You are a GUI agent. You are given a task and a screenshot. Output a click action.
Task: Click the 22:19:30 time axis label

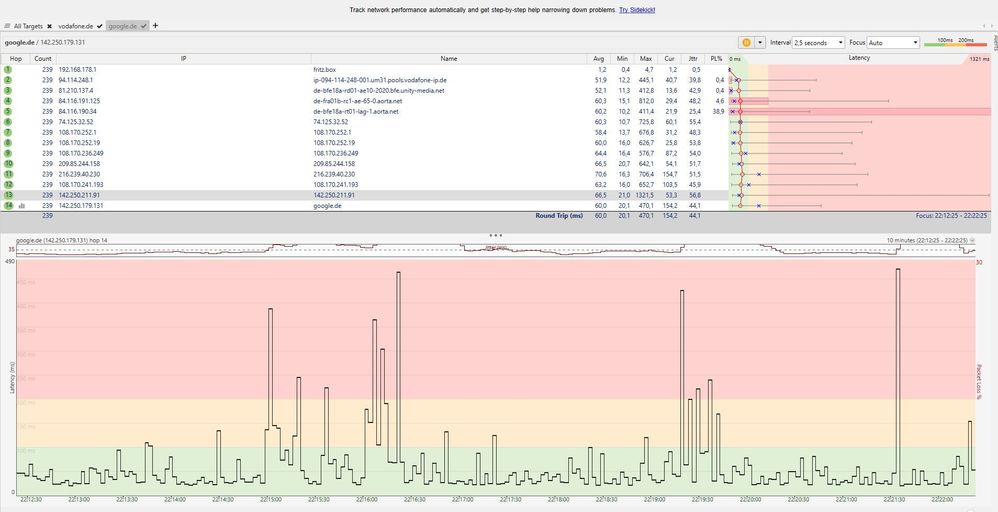(702, 501)
